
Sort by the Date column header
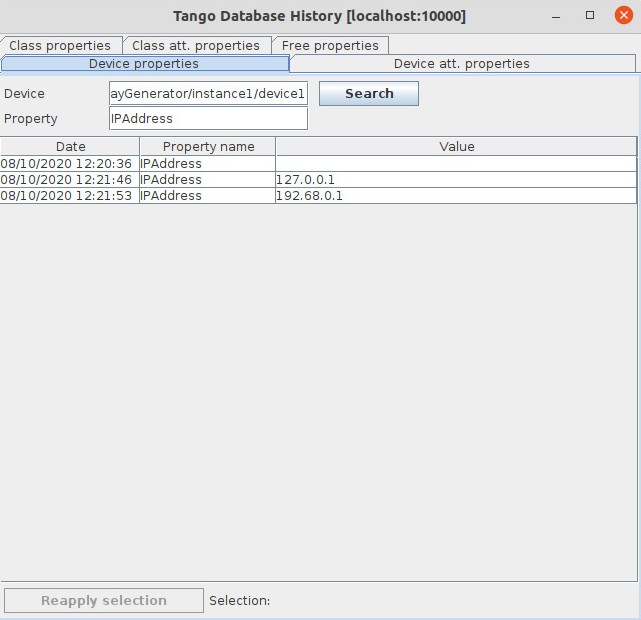pyautogui.click(x=70, y=146)
